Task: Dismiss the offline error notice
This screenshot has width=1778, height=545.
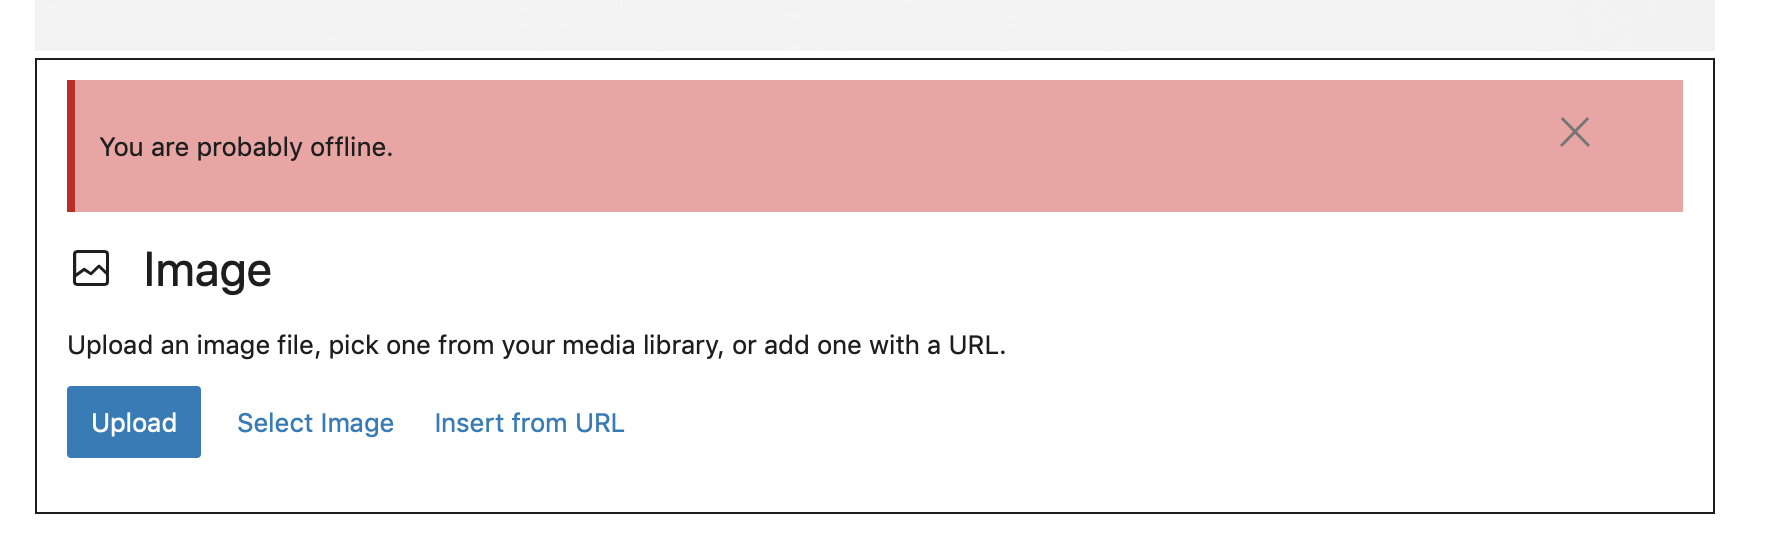Action: [x=1574, y=132]
